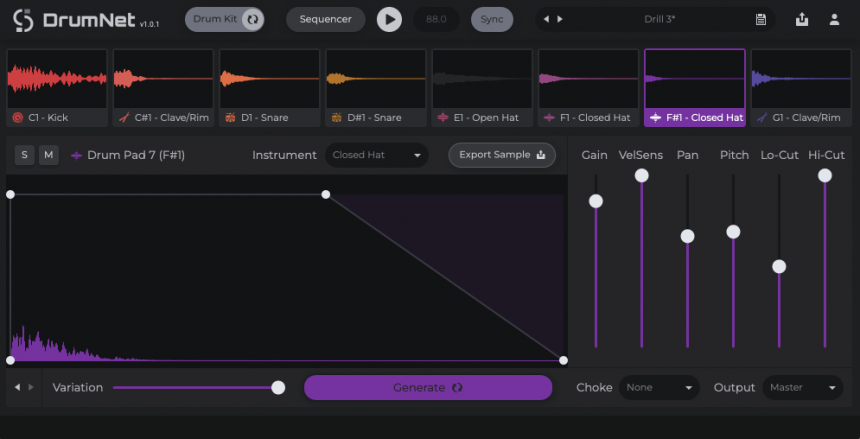This screenshot has height=439, width=860.
Task: Click the VelSens slider handle
Action: pos(642,176)
